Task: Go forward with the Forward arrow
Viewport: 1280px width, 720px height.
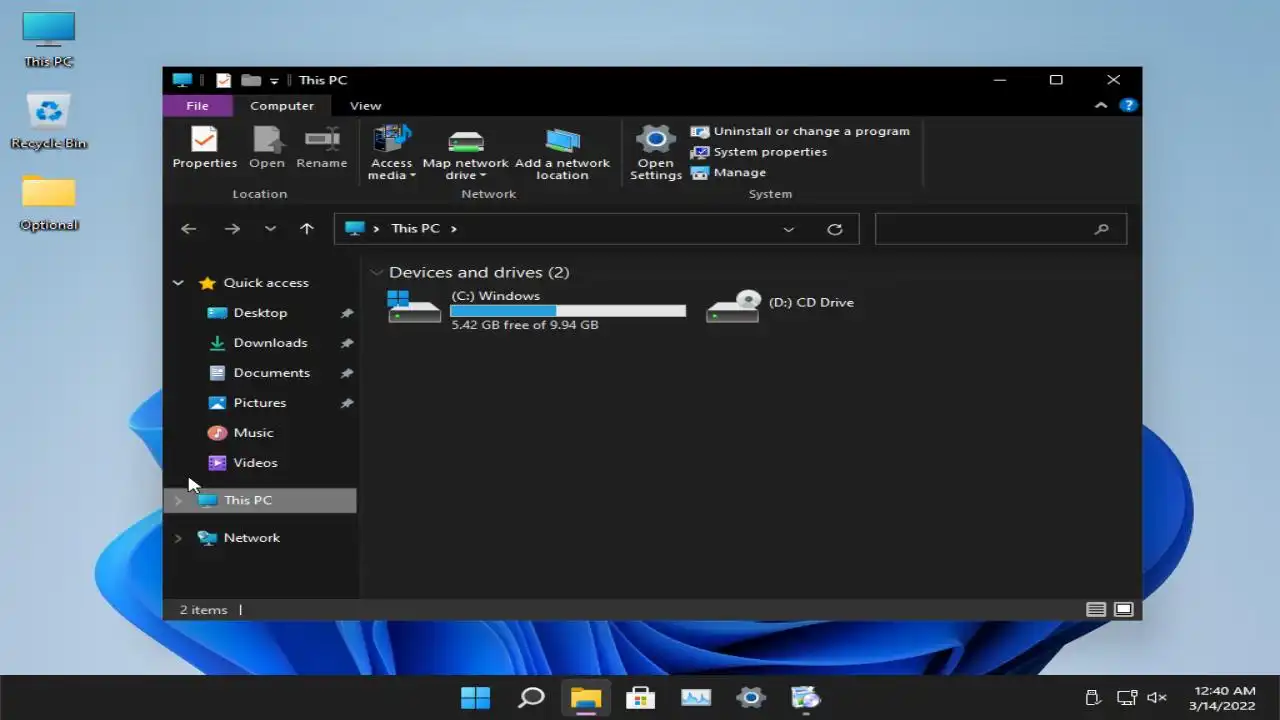Action: click(x=232, y=228)
